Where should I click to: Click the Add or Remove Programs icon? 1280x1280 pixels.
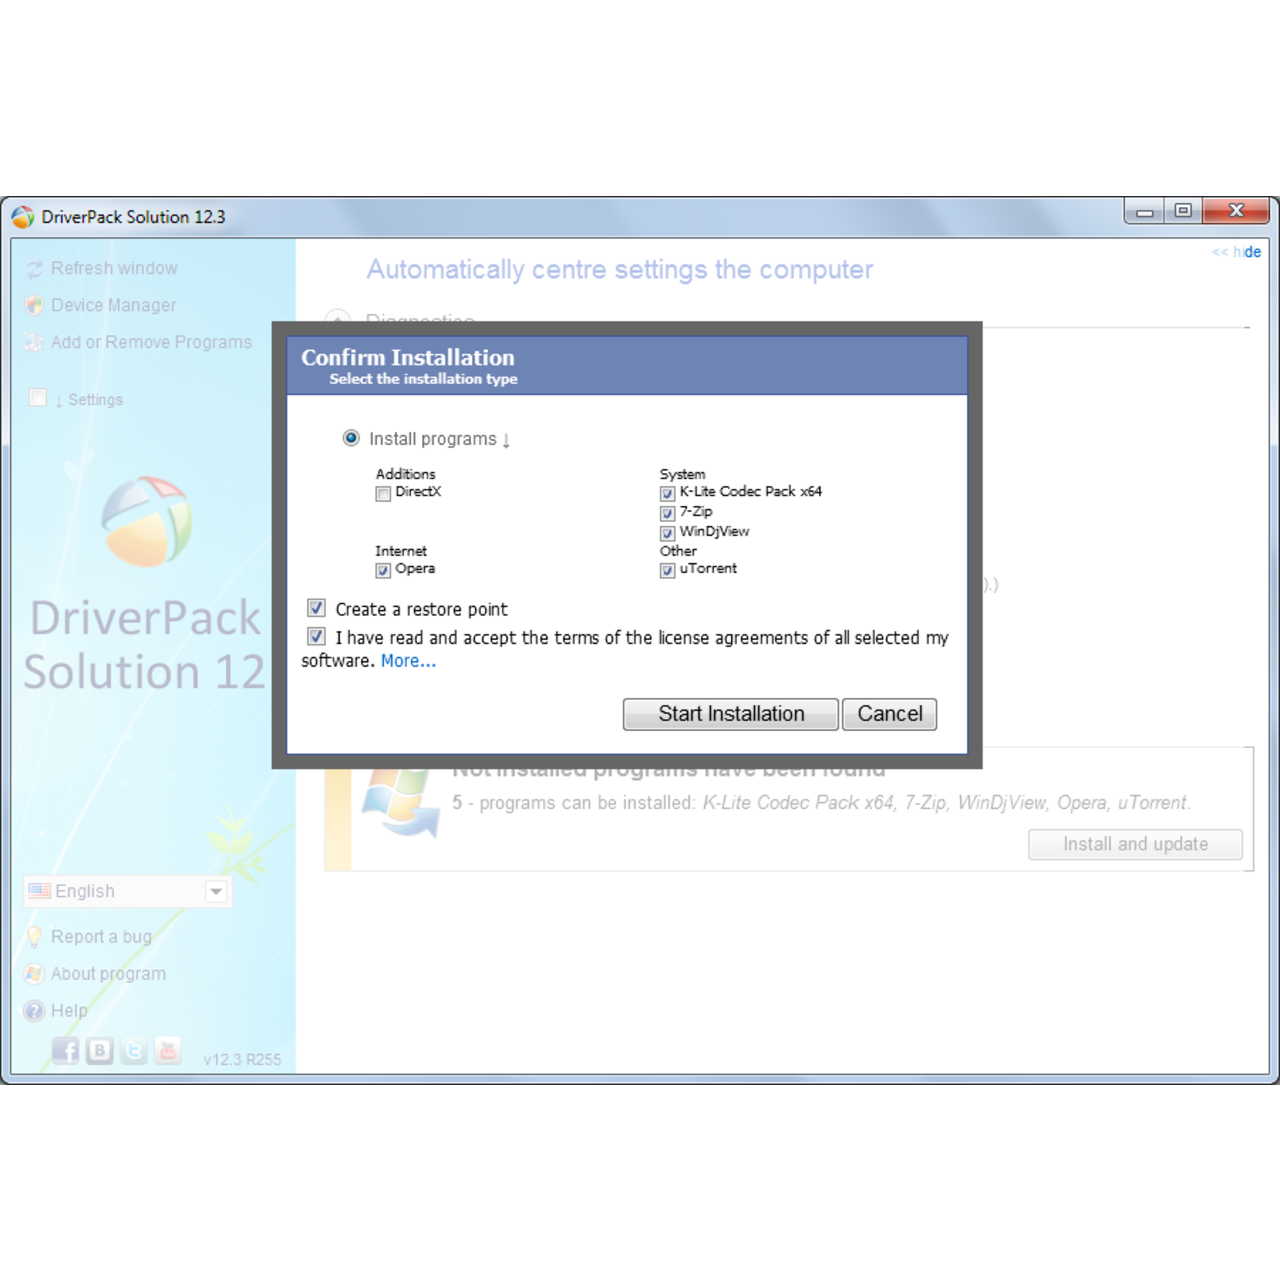pos(35,342)
